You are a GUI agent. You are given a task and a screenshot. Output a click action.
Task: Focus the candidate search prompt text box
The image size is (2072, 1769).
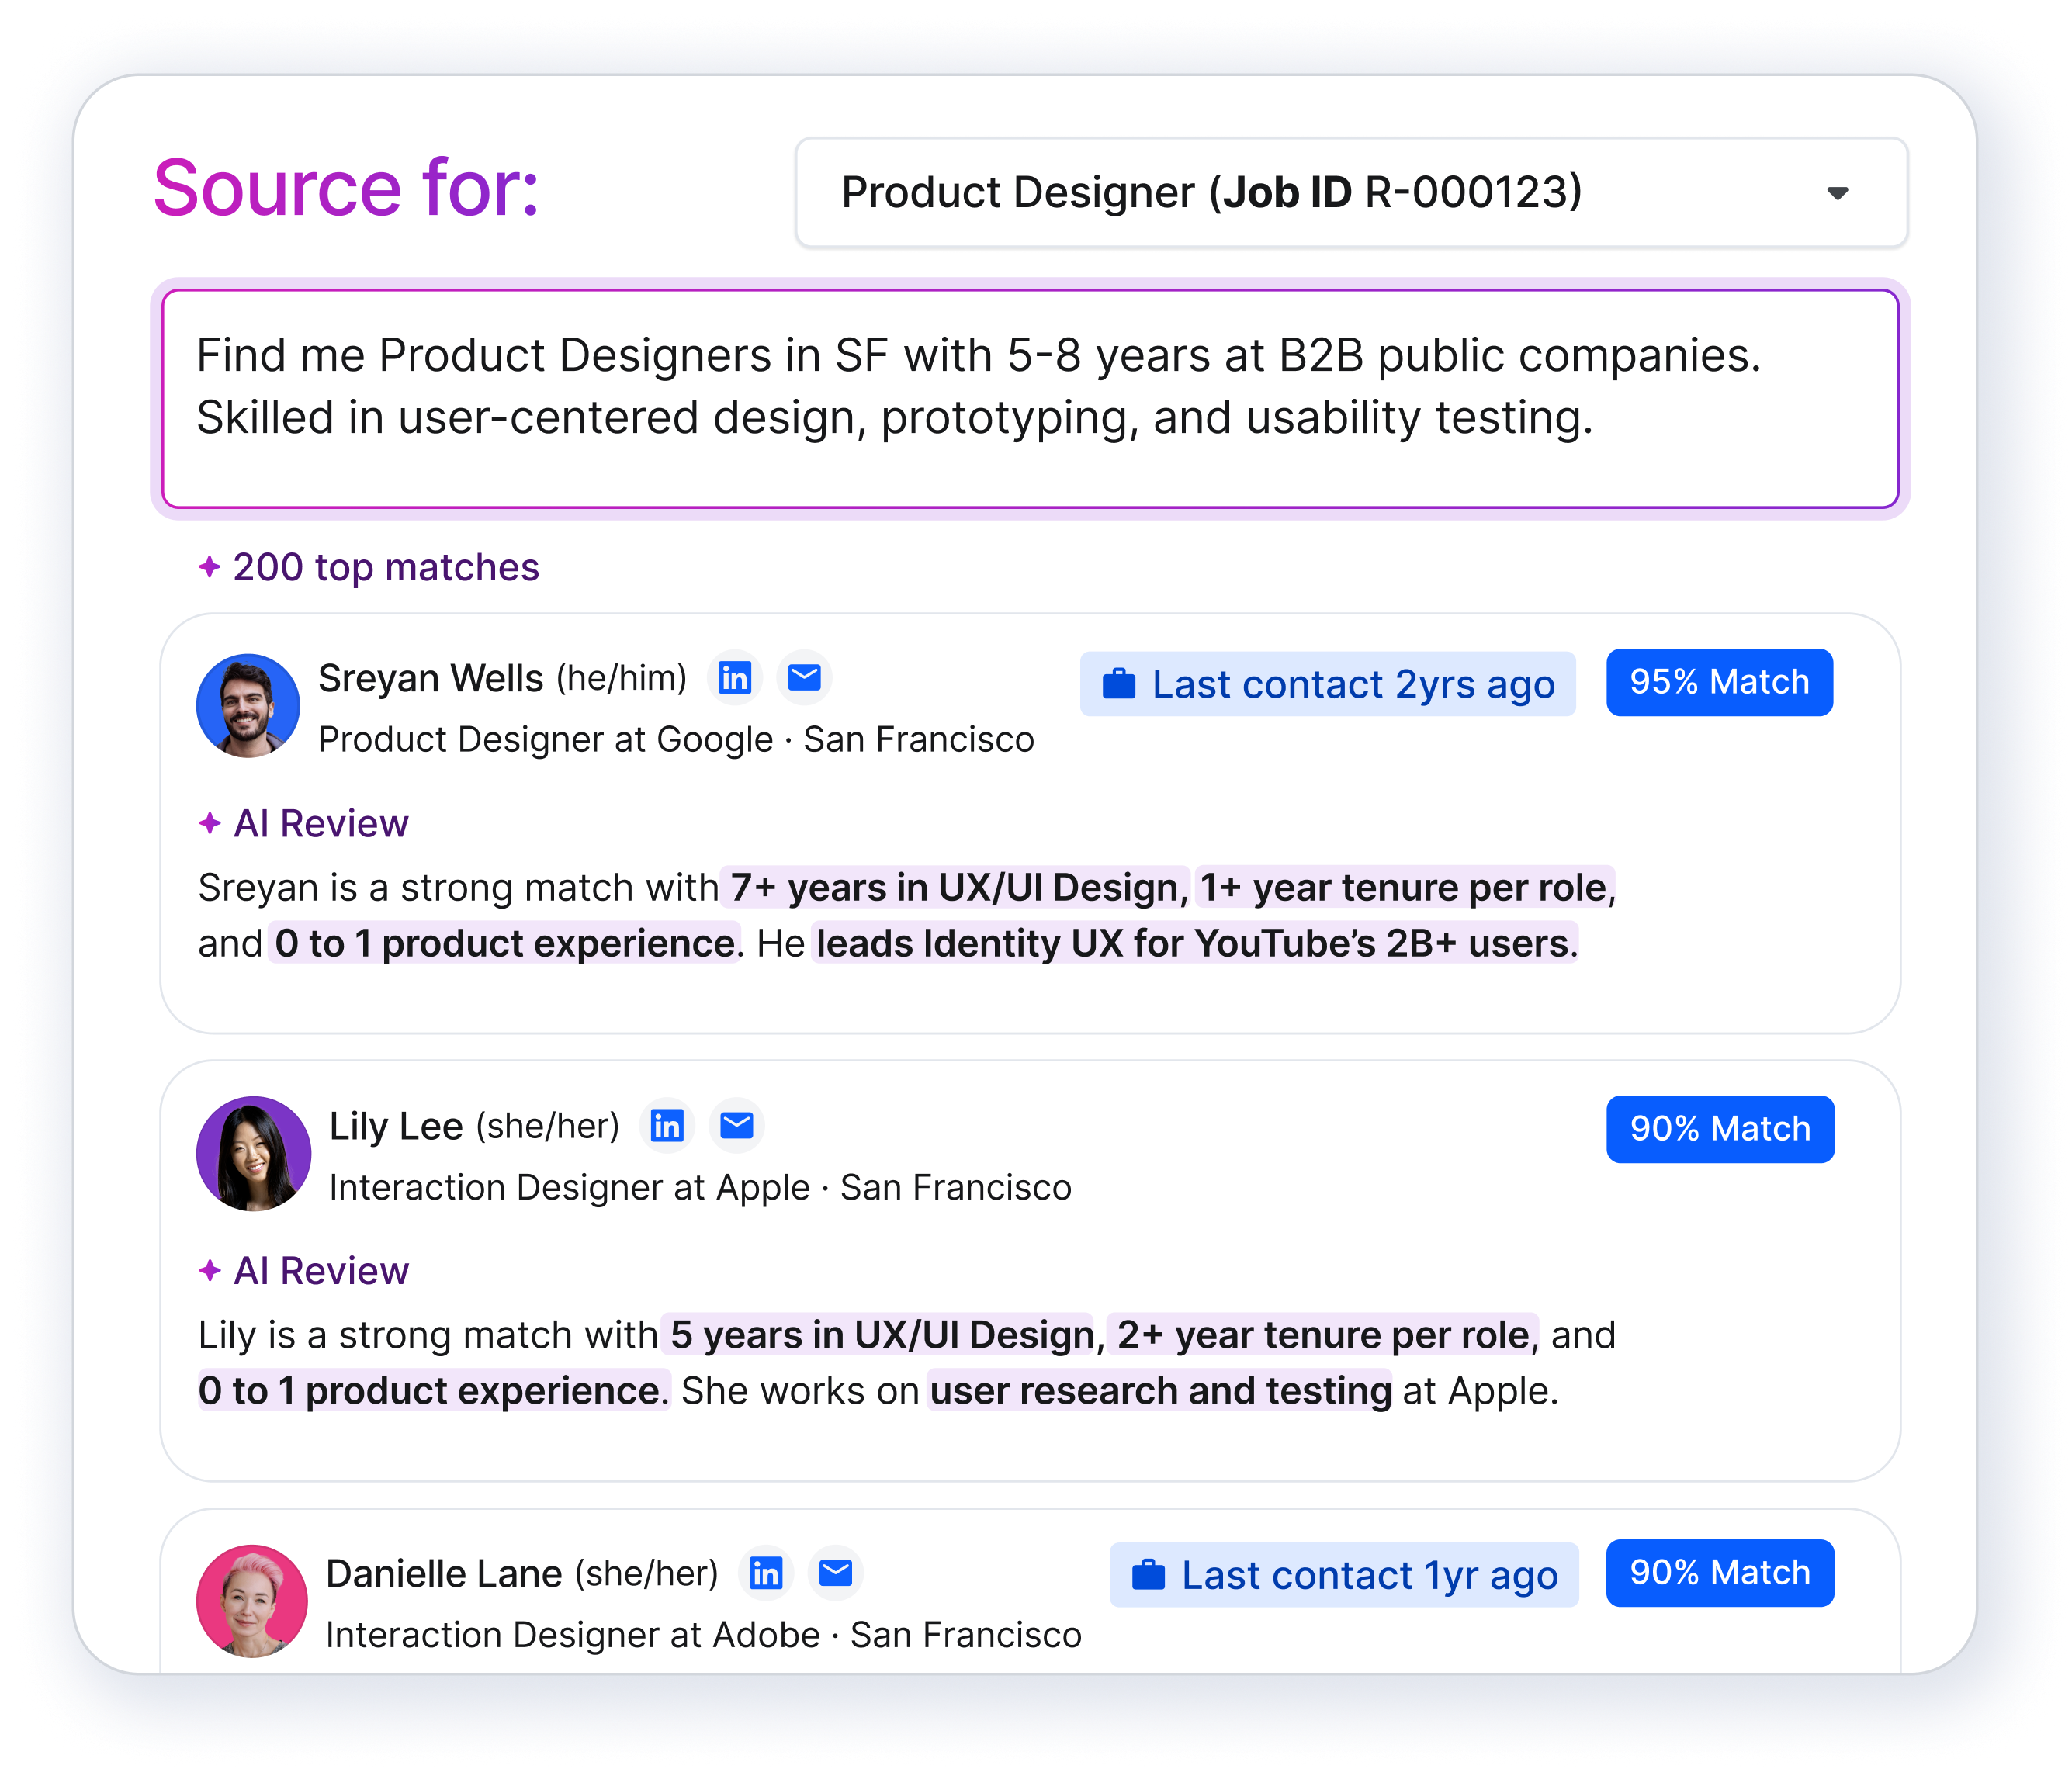1030,398
